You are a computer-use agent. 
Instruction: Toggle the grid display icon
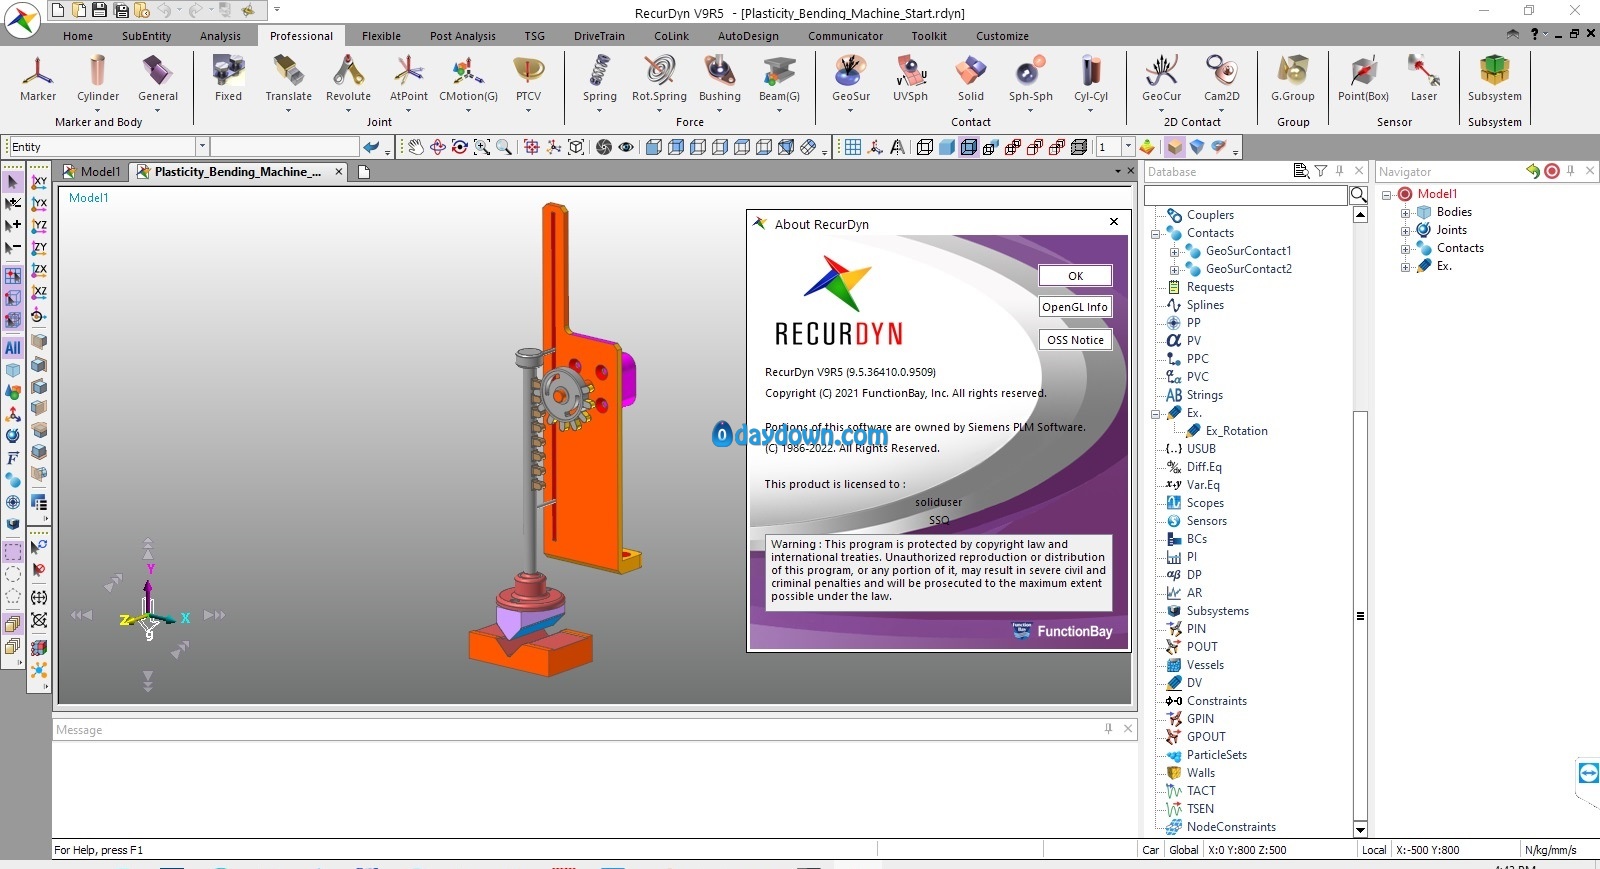pos(852,147)
